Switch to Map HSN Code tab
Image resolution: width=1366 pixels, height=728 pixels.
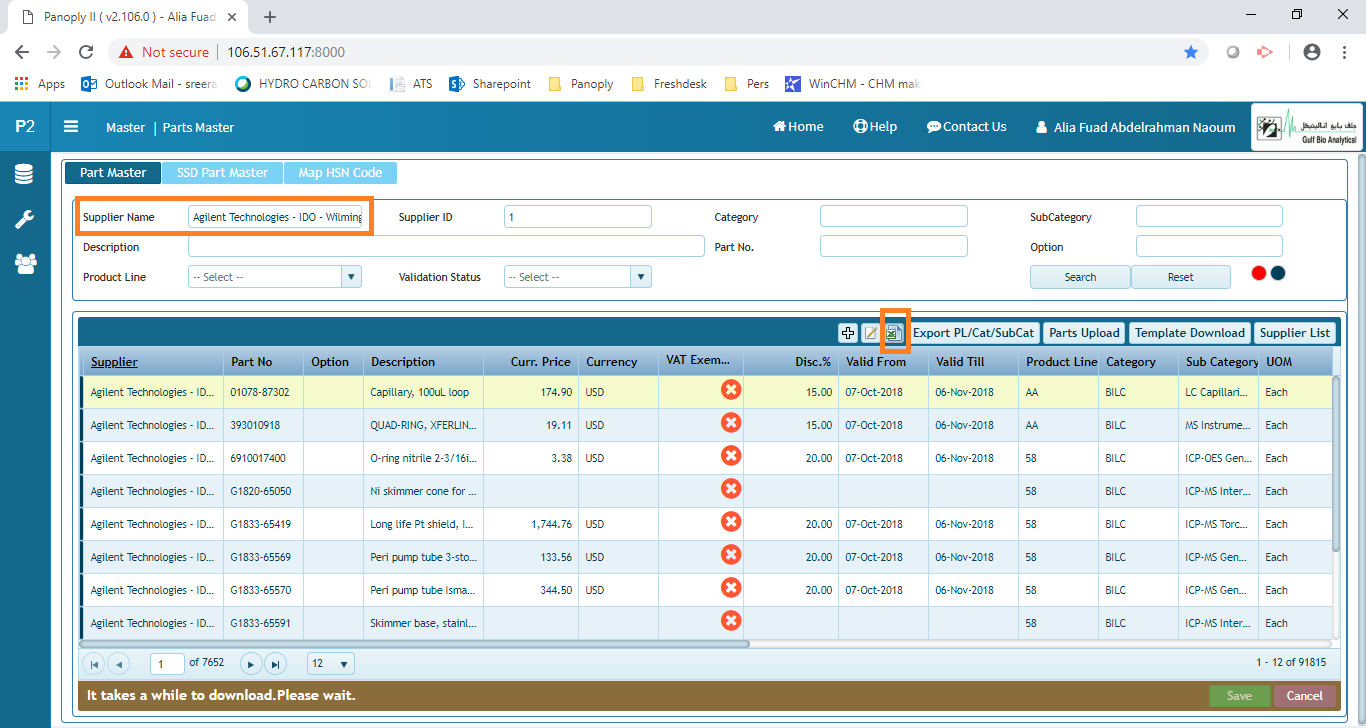coord(340,173)
